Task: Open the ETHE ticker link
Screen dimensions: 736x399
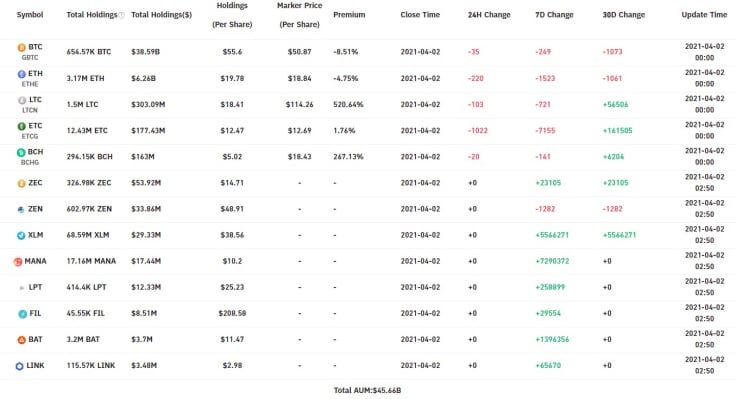Action: point(30,84)
